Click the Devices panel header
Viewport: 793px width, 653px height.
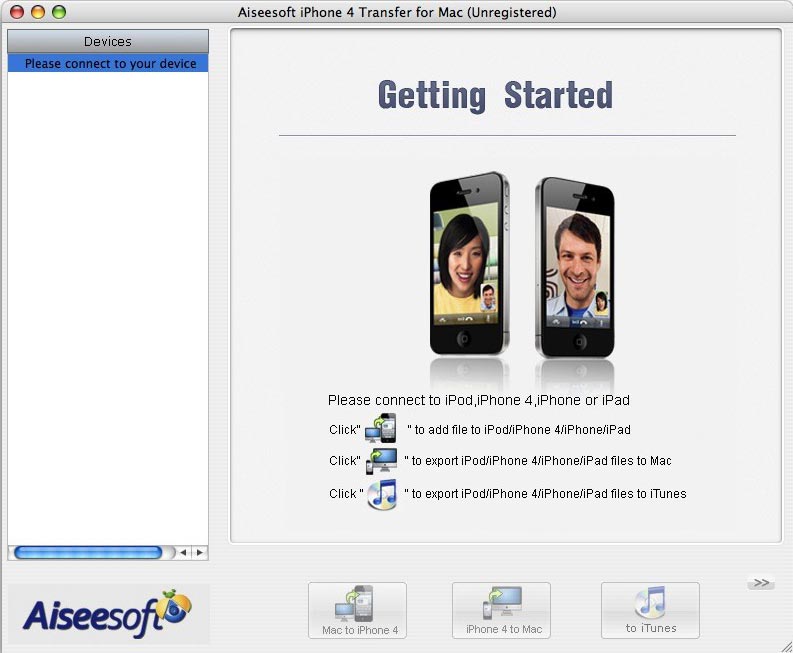coord(108,41)
